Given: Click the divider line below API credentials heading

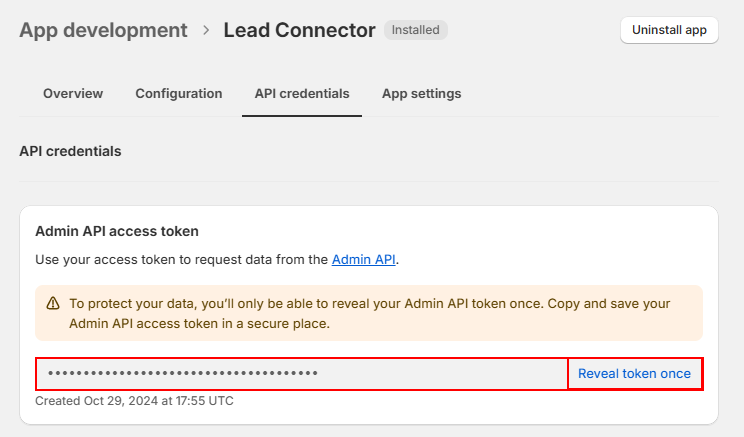Looking at the screenshot, I should 369,181.
